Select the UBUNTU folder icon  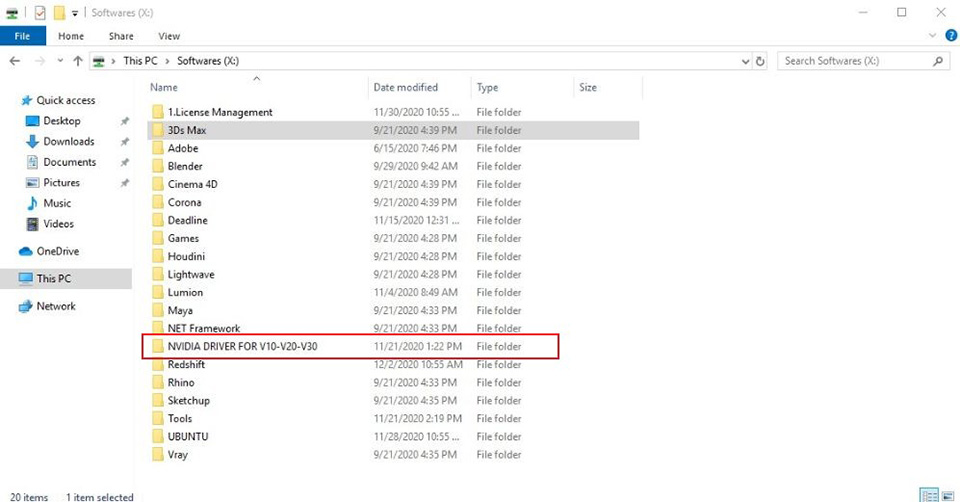click(x=158, y=436)
